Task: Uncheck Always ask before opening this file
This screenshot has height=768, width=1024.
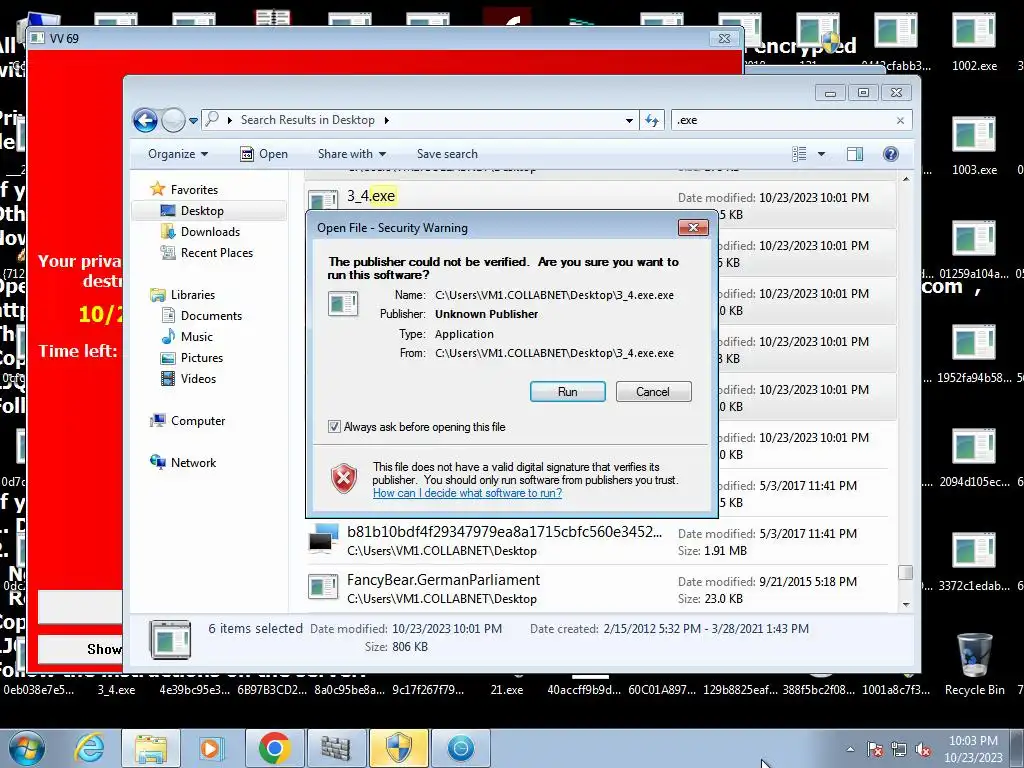Action: (x=334, y=426)
